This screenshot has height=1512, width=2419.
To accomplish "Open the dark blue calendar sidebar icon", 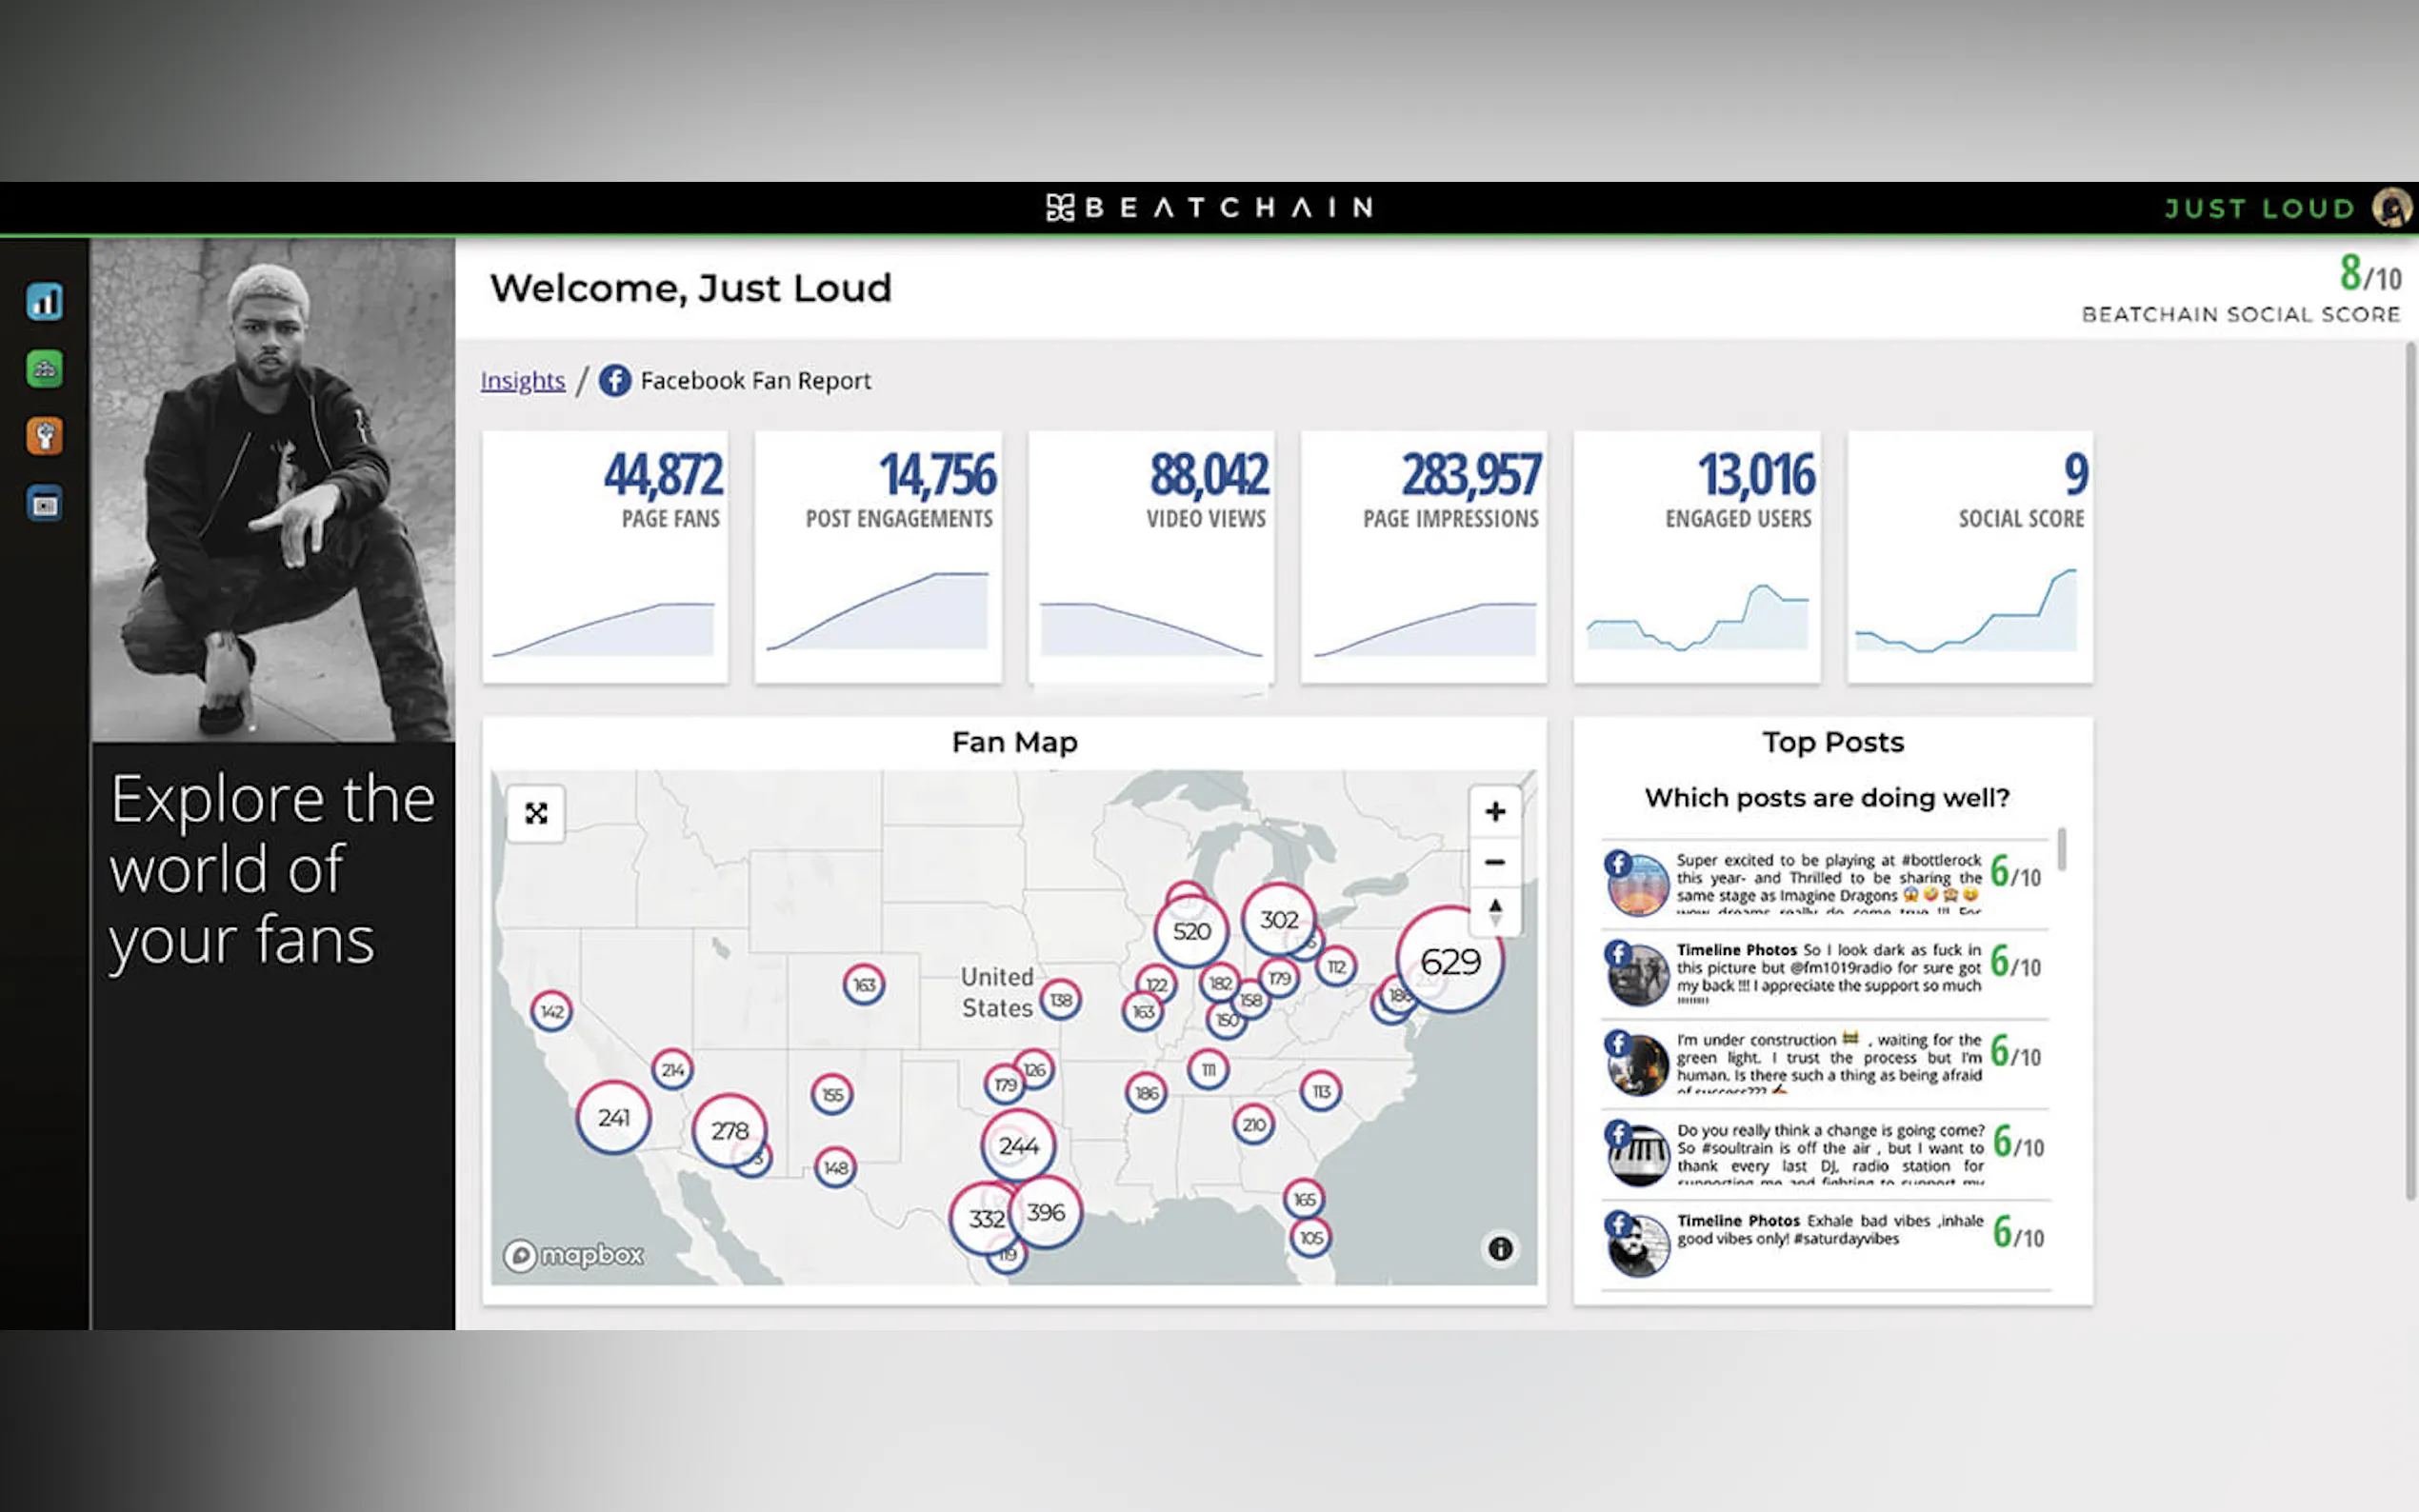I will pos(44,504).
